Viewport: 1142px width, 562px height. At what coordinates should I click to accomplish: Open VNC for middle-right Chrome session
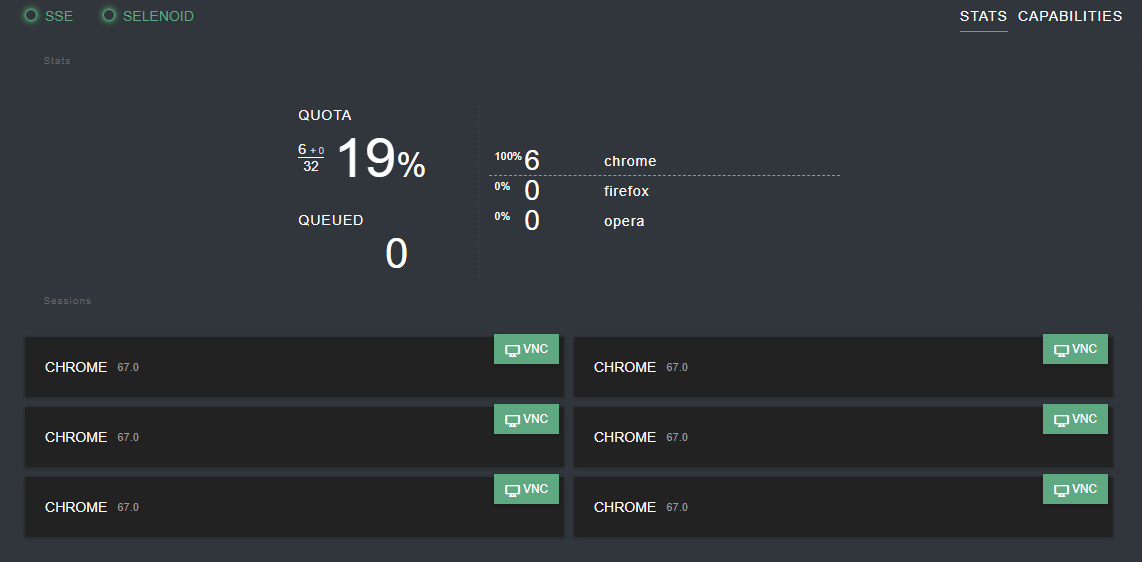point(1075,419)
